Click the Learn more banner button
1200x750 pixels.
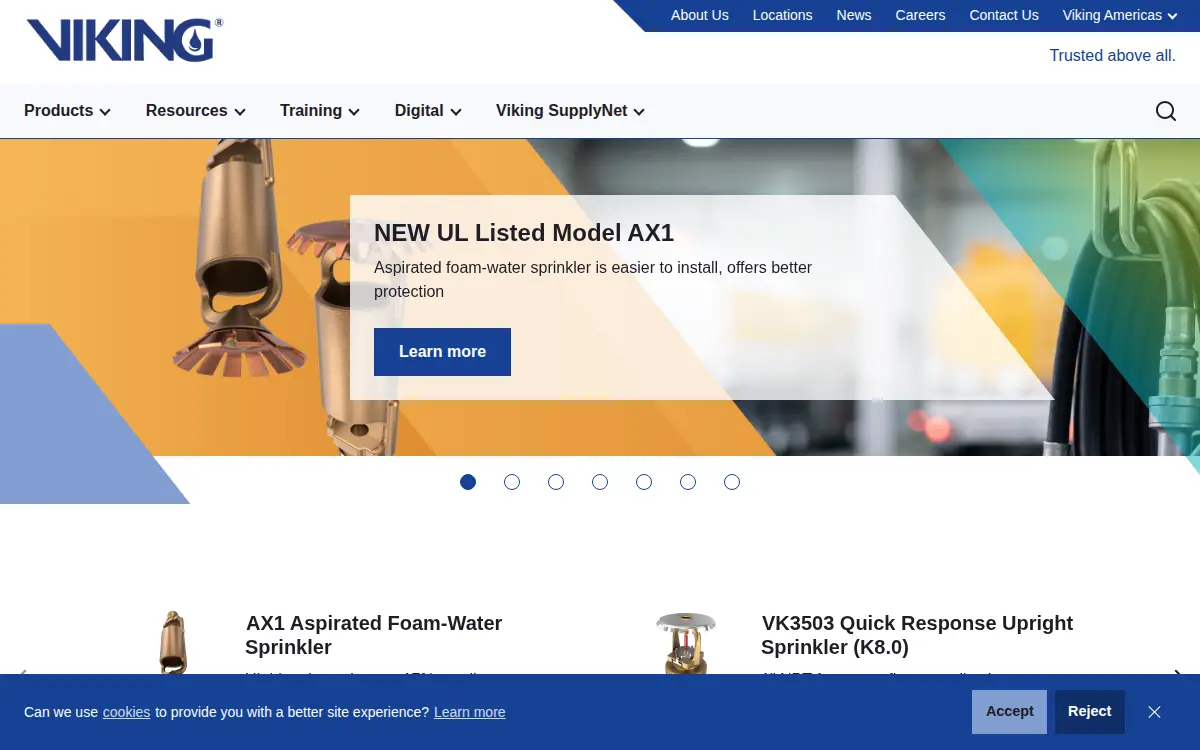click(x=442, y=352)
